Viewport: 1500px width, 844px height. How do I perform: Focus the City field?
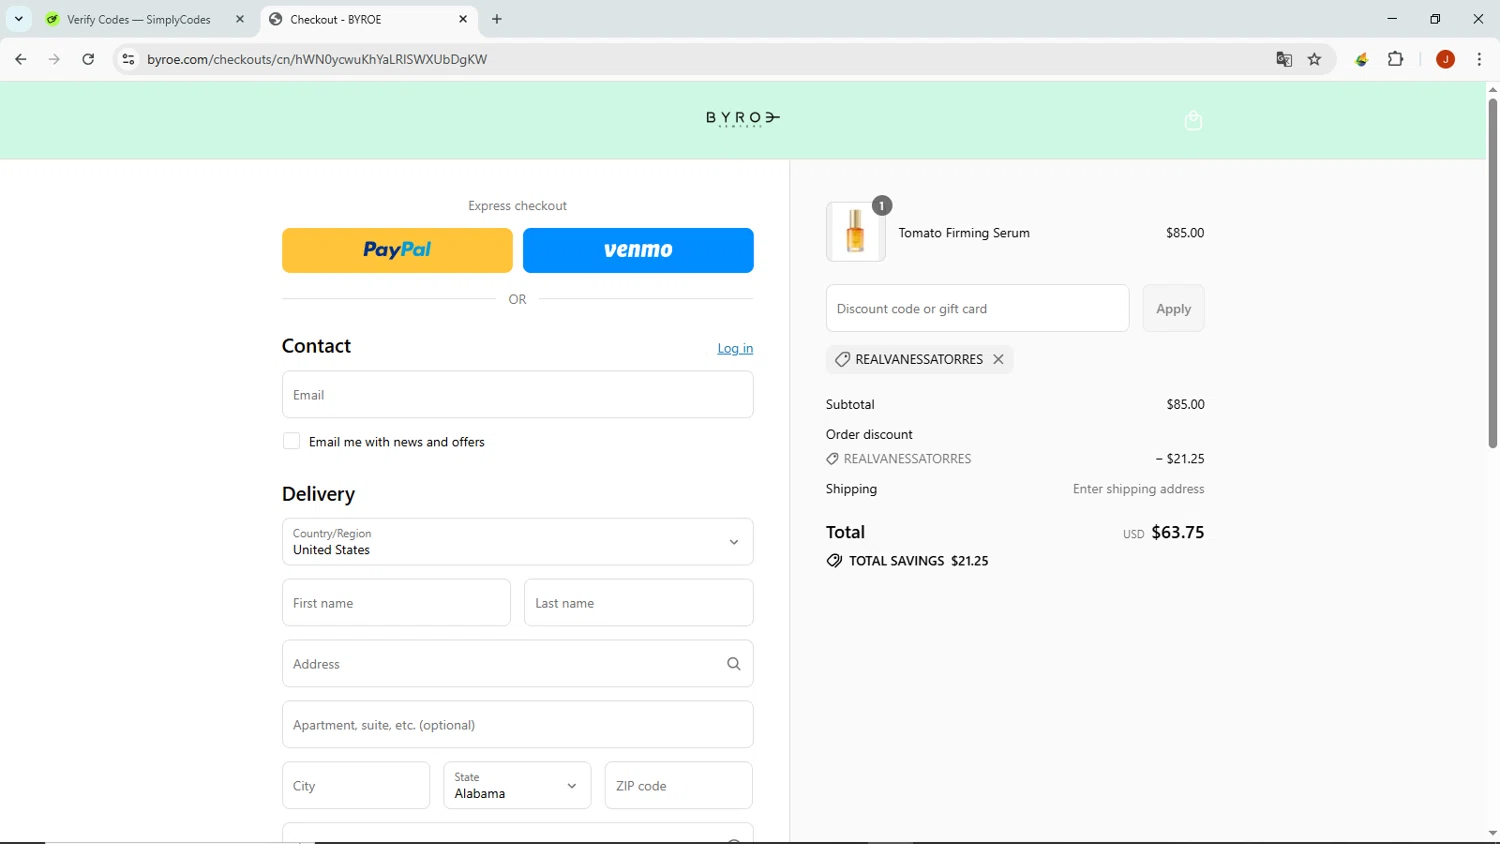point(356,786)
